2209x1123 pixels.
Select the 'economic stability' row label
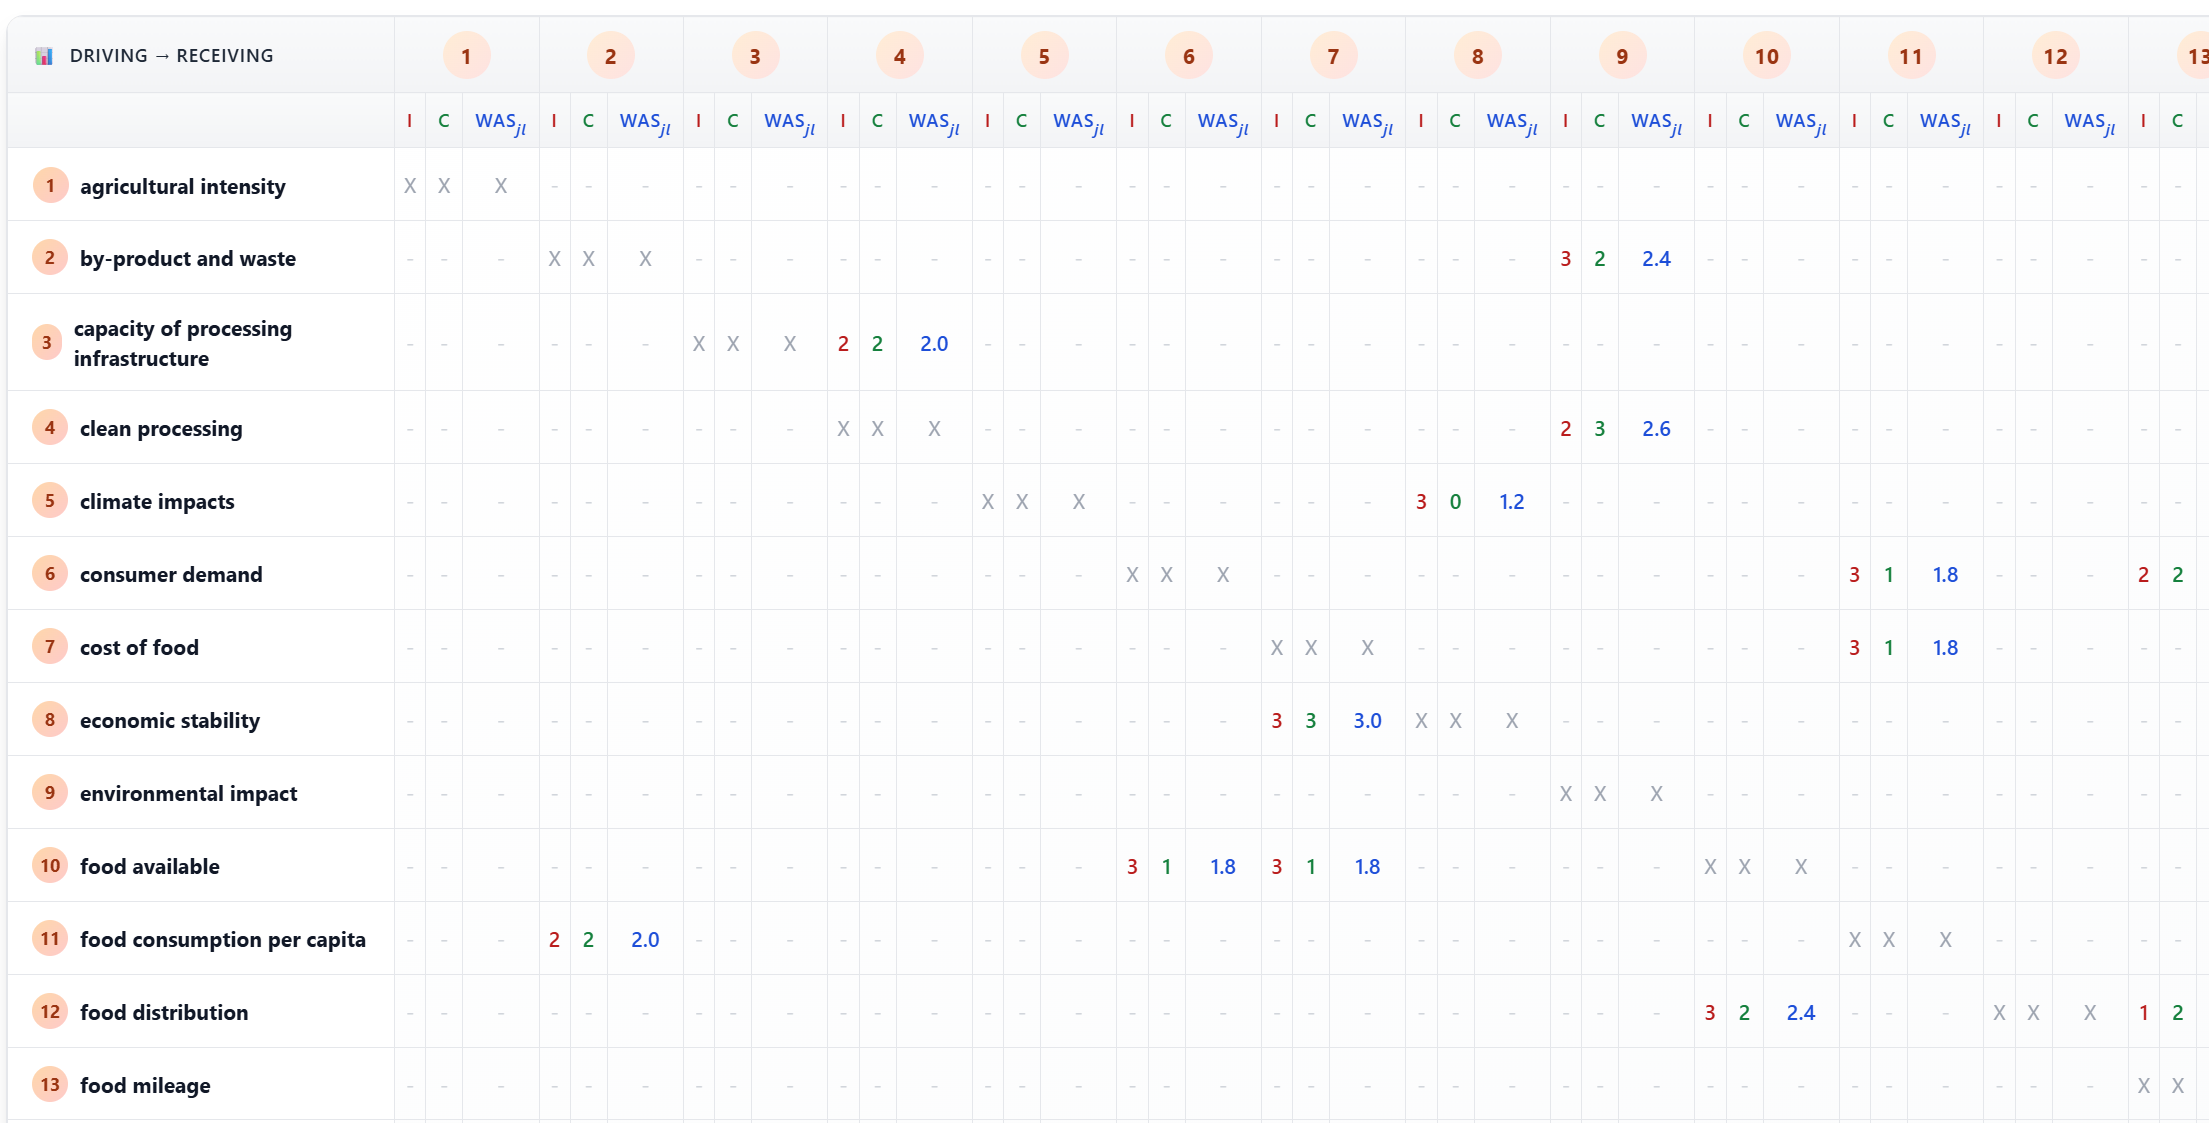[x=170, y=721]
